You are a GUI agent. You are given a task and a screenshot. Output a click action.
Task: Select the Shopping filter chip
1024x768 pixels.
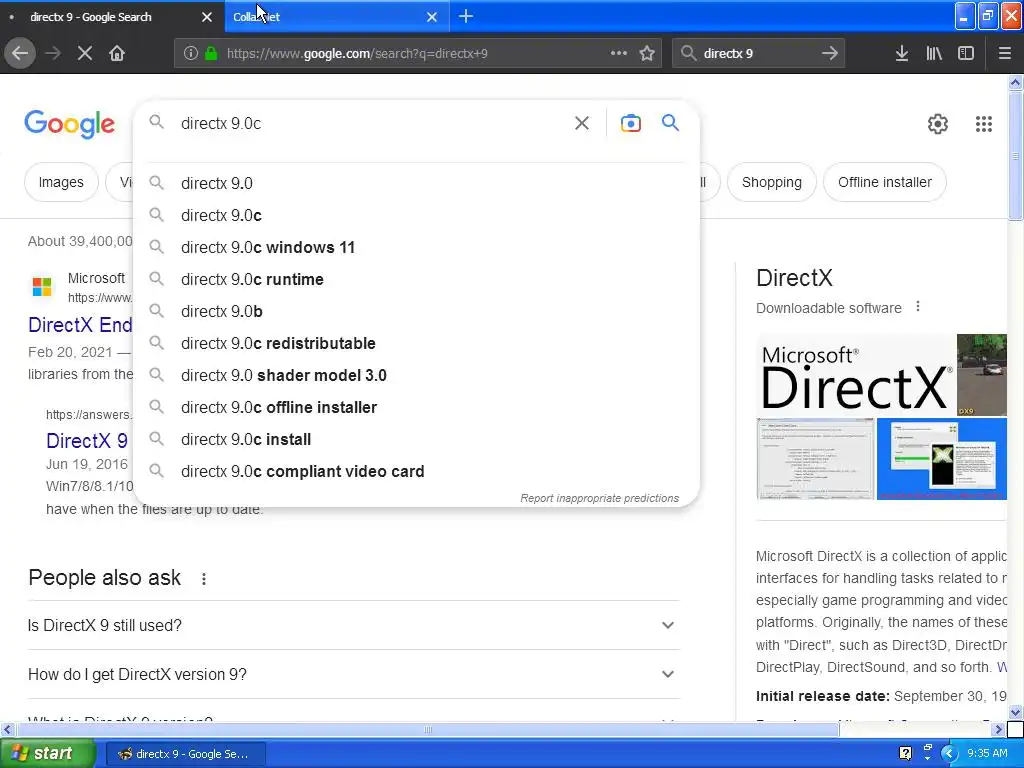point(771,182)
